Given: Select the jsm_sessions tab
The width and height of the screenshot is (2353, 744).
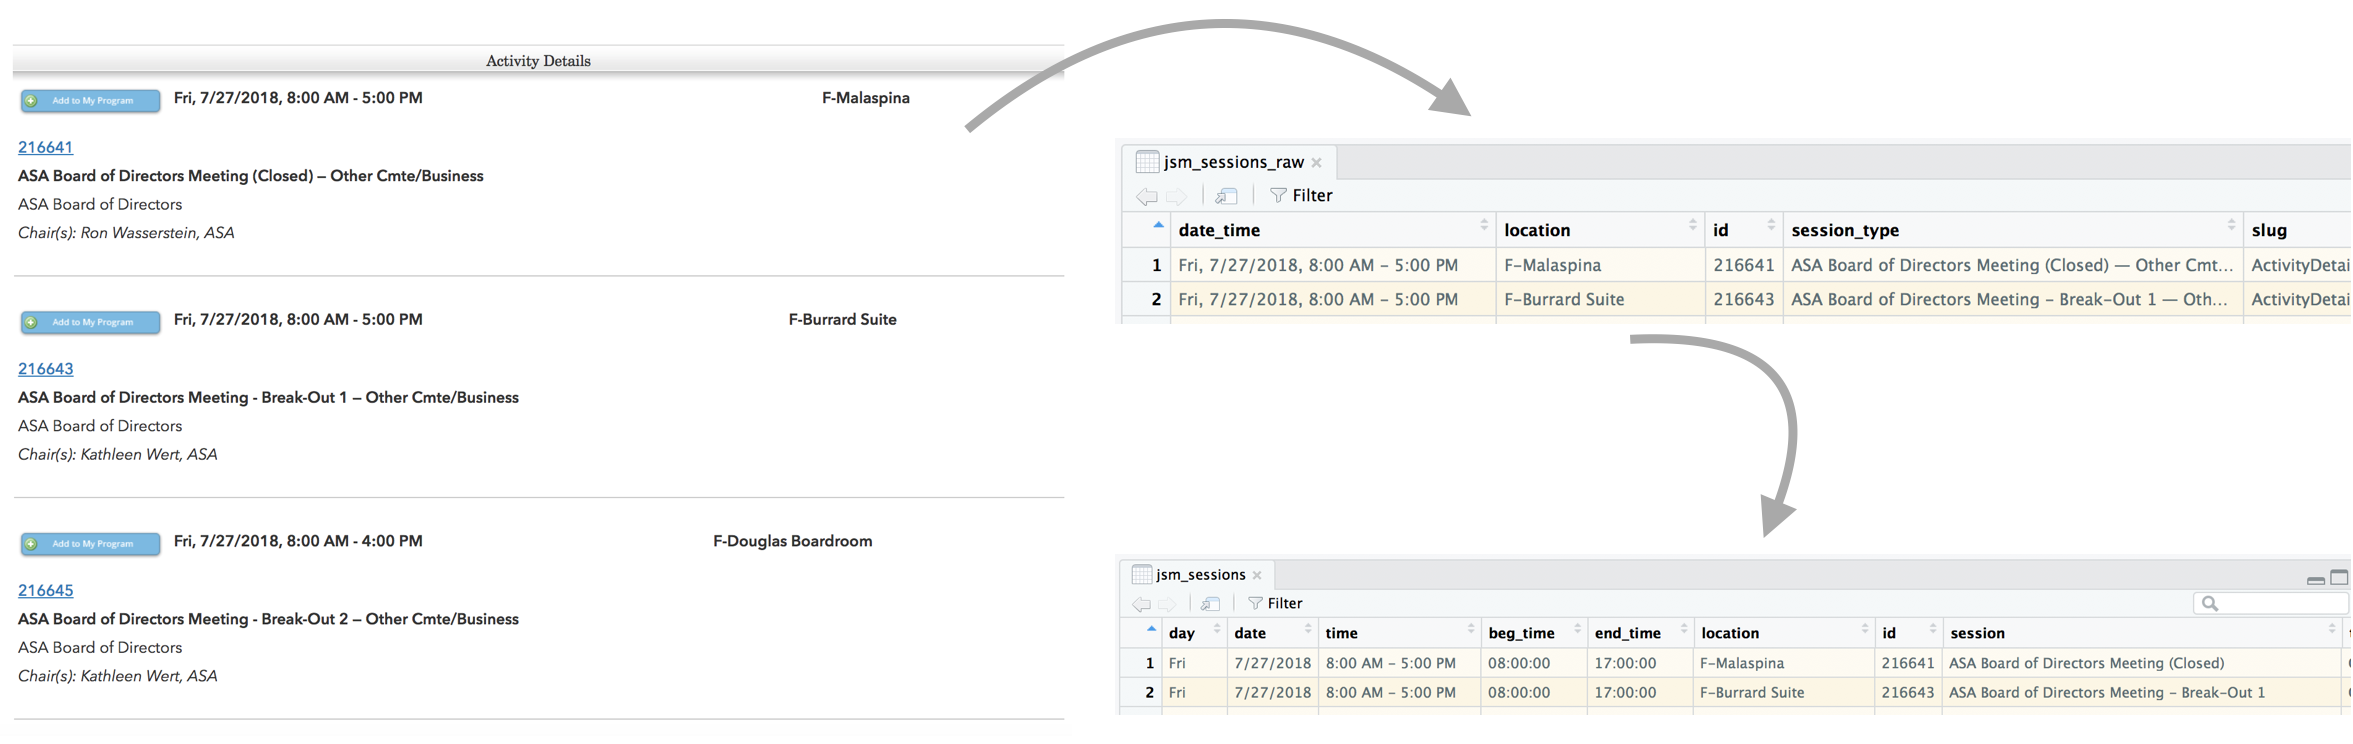Looking at the screenshot, I should [1199, 575].
